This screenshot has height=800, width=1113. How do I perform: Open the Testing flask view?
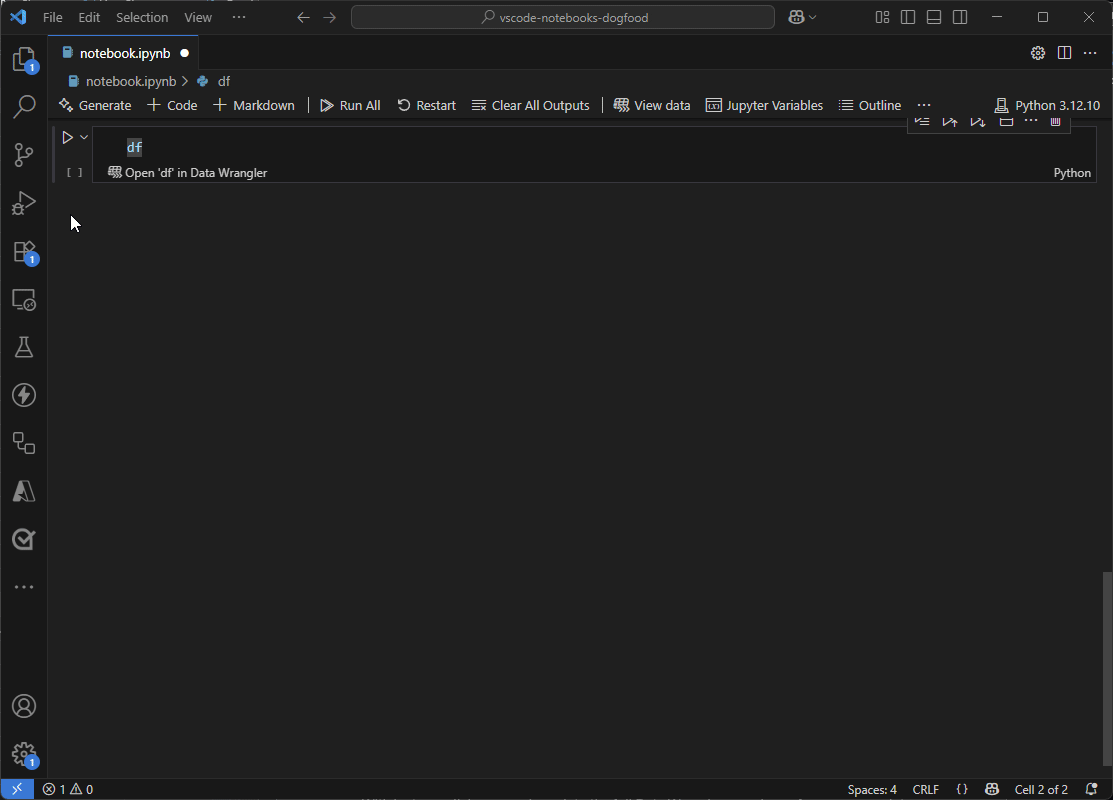point(24,347)
